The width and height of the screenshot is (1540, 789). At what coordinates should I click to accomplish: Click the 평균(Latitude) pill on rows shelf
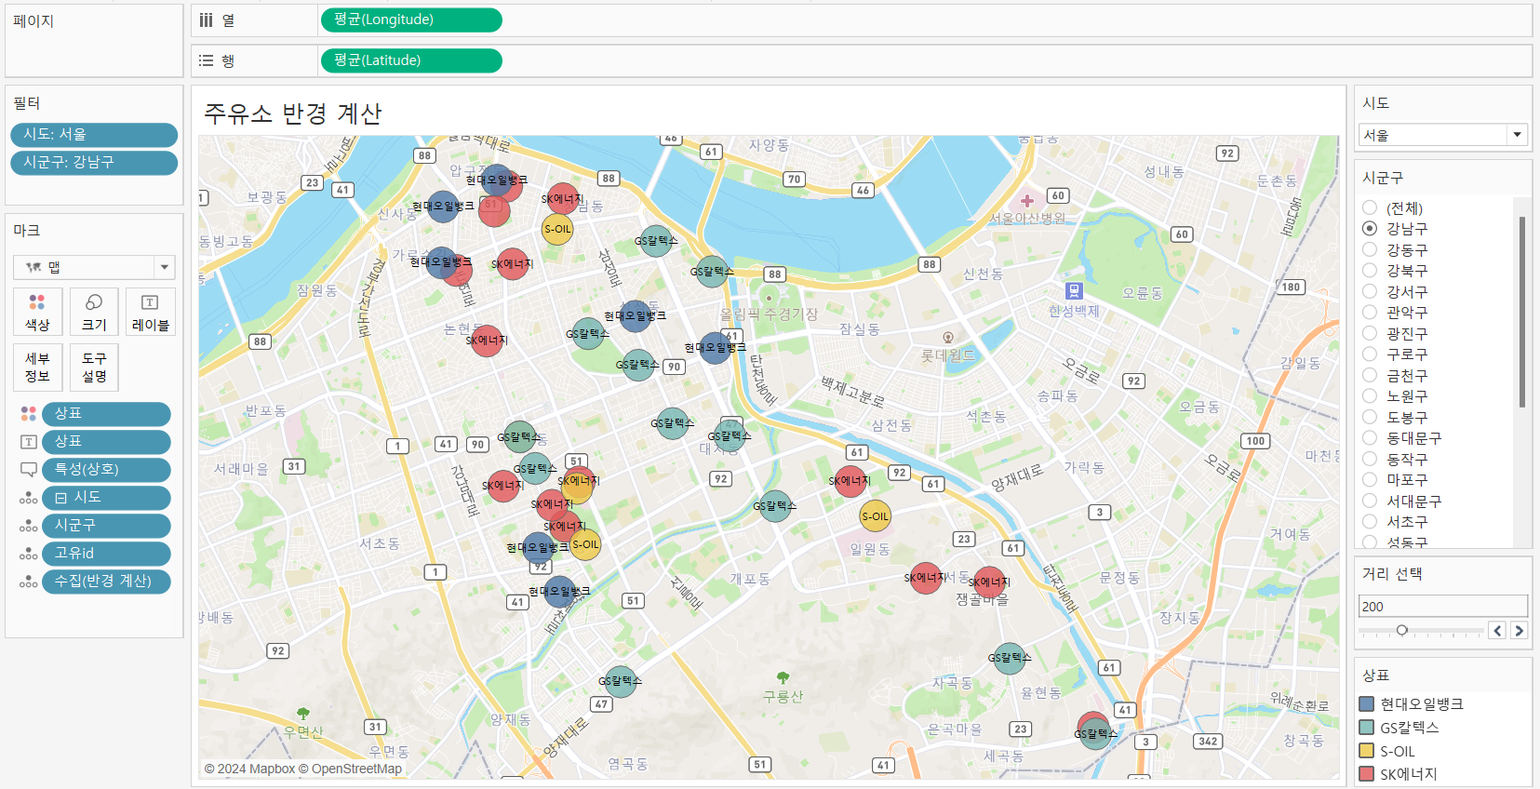(x=411, y=61)
